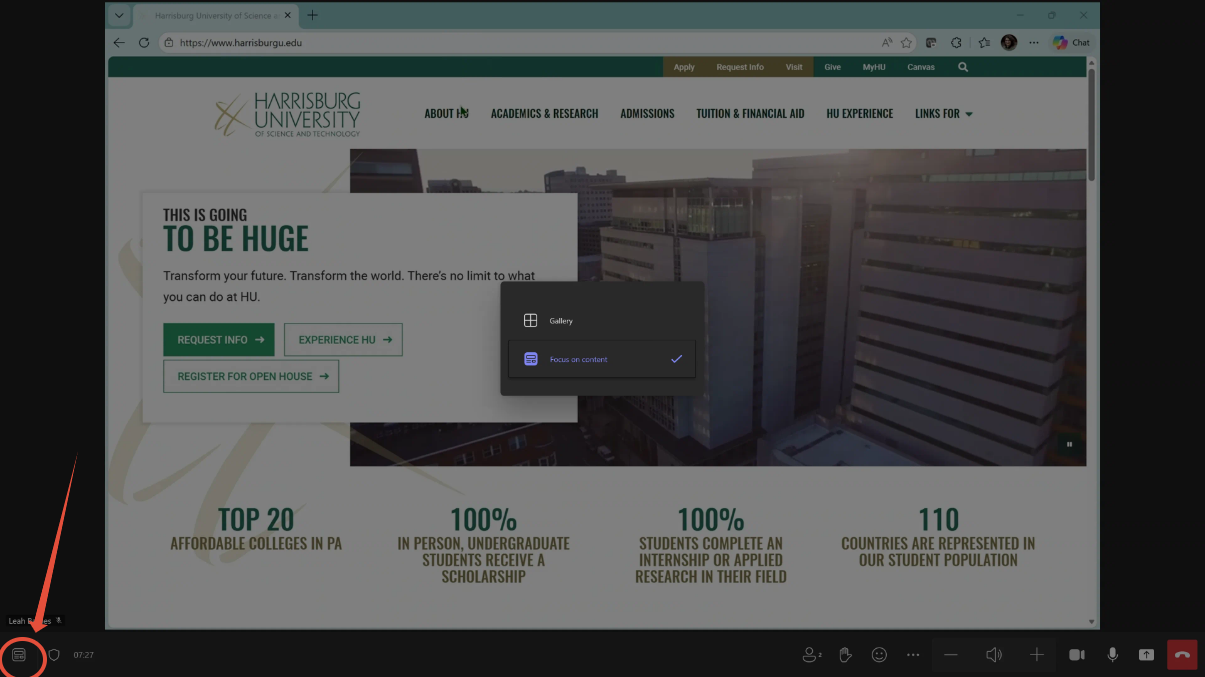Click the browser back arrow

119,43
